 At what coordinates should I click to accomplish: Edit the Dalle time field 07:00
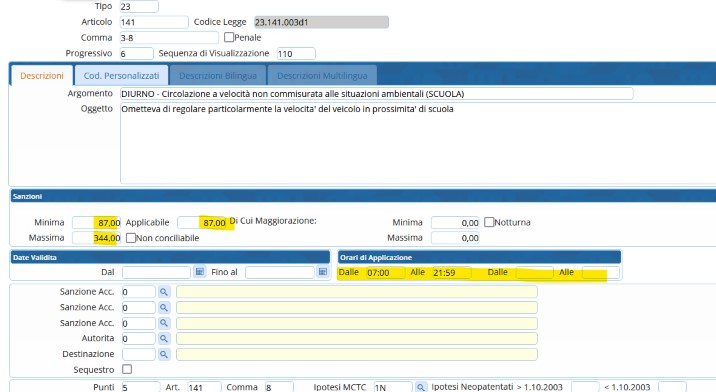pos(385,273)
